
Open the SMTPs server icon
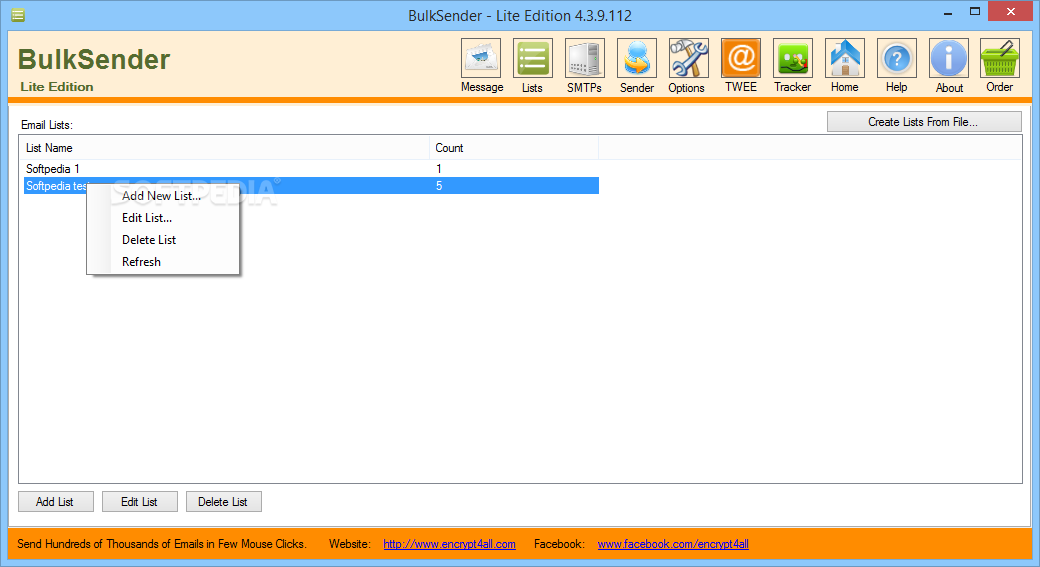(584, 58)
